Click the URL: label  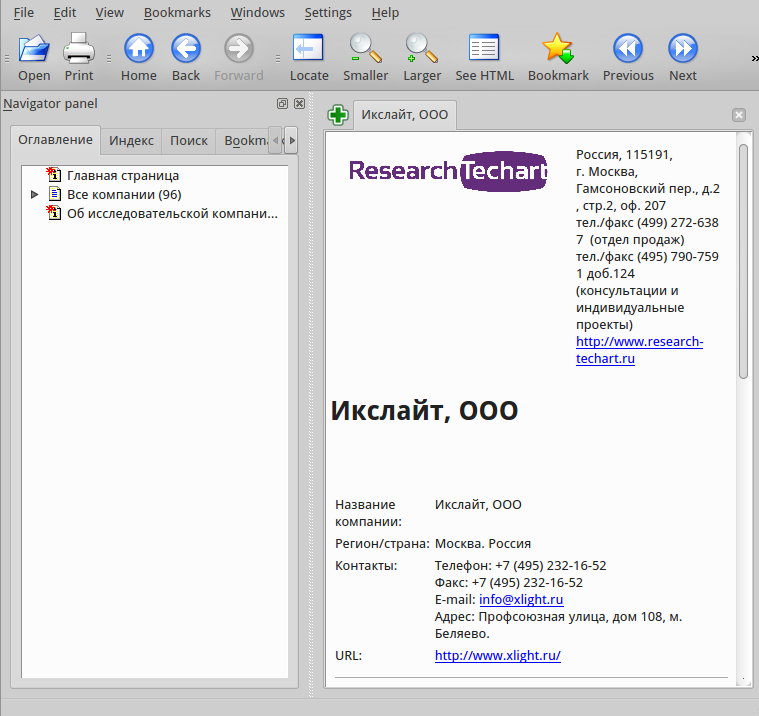click(349, 655)
